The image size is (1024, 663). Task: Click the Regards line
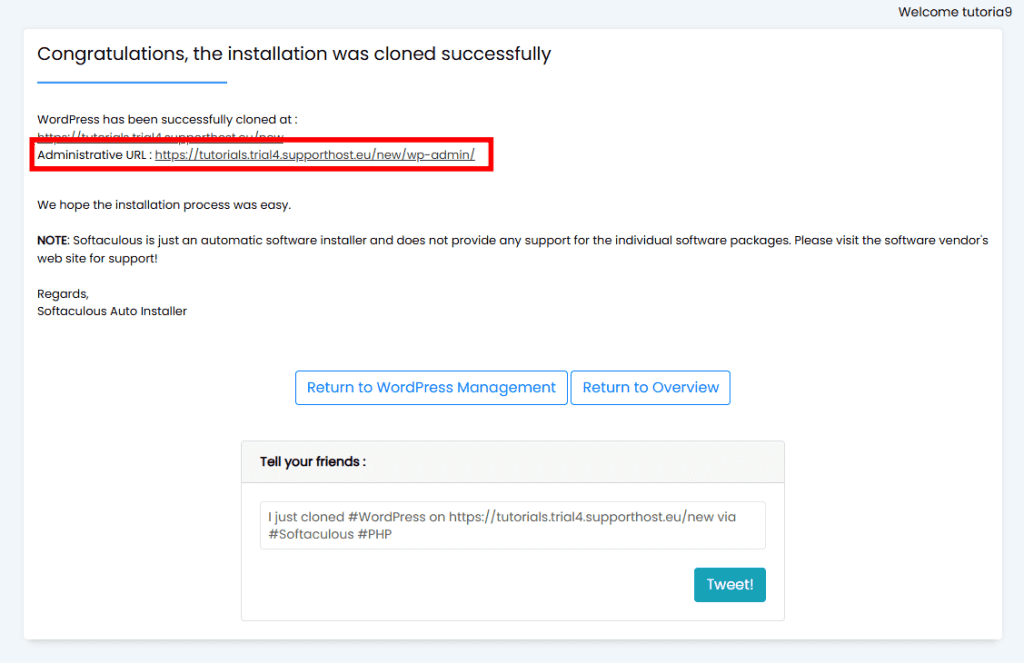pyautogui.click(x=63, y=293)
